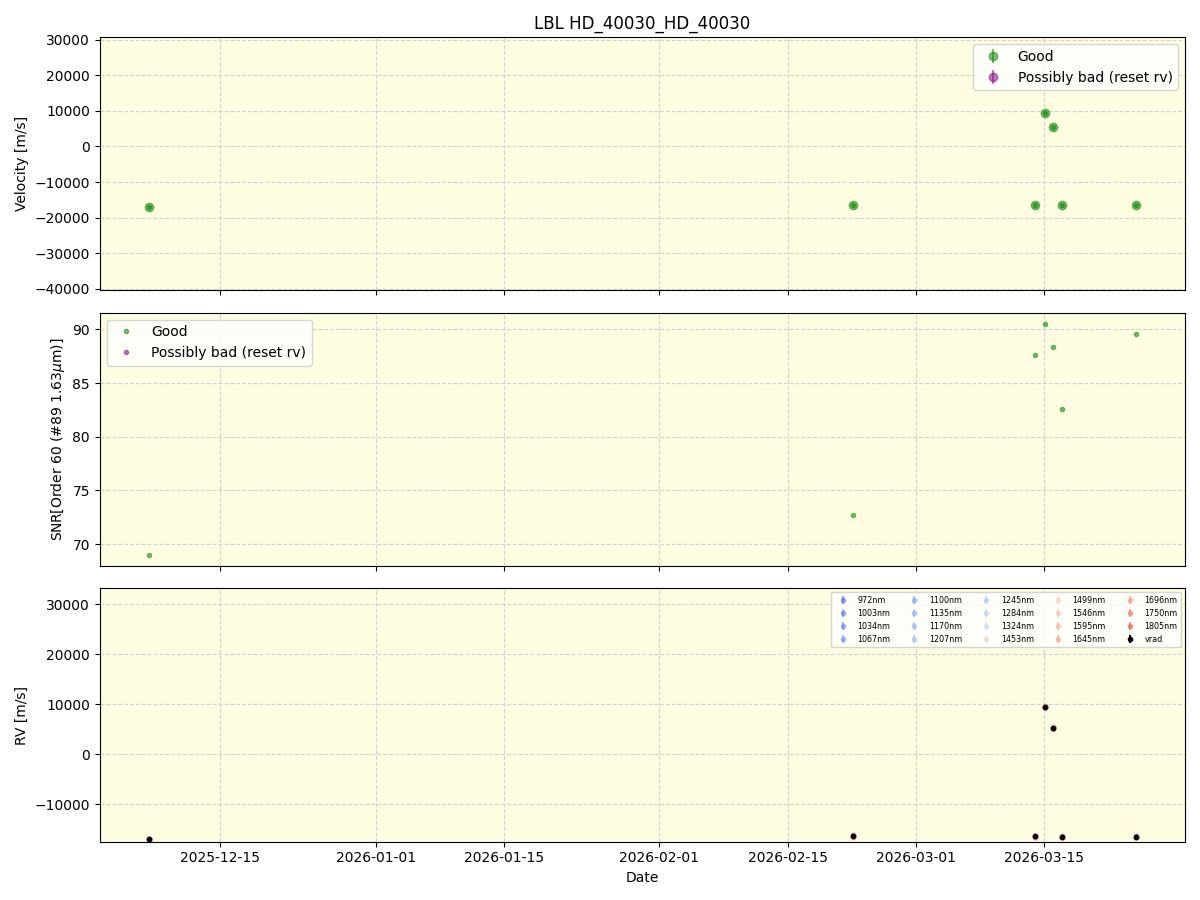1200x900 pixels.
Task: Select the black vrad legend marker
Action: coord(1130,639)
